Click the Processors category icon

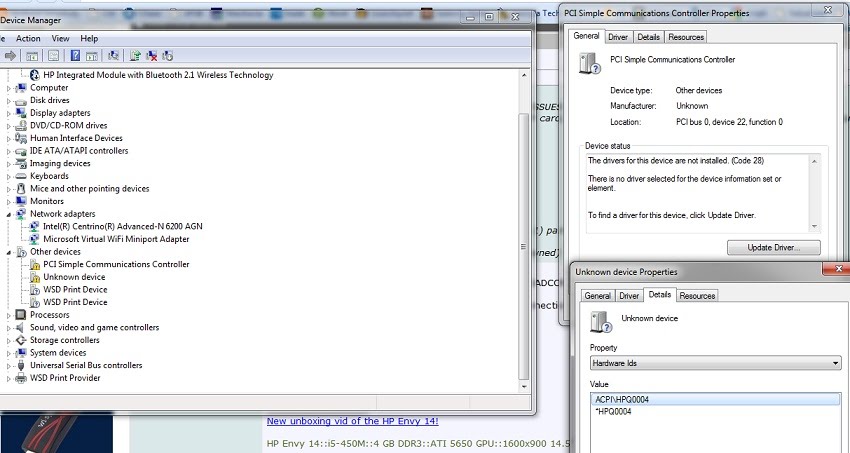(21, 315)
